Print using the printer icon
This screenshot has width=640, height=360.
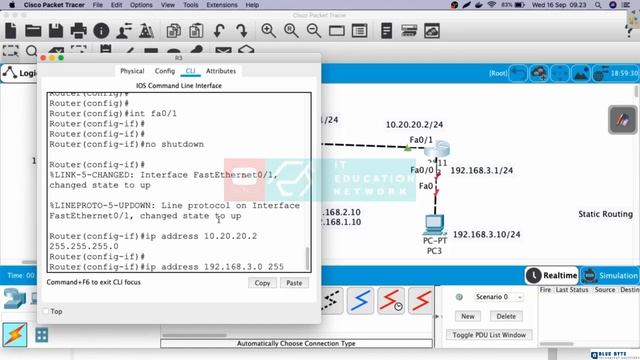[78, 31]
